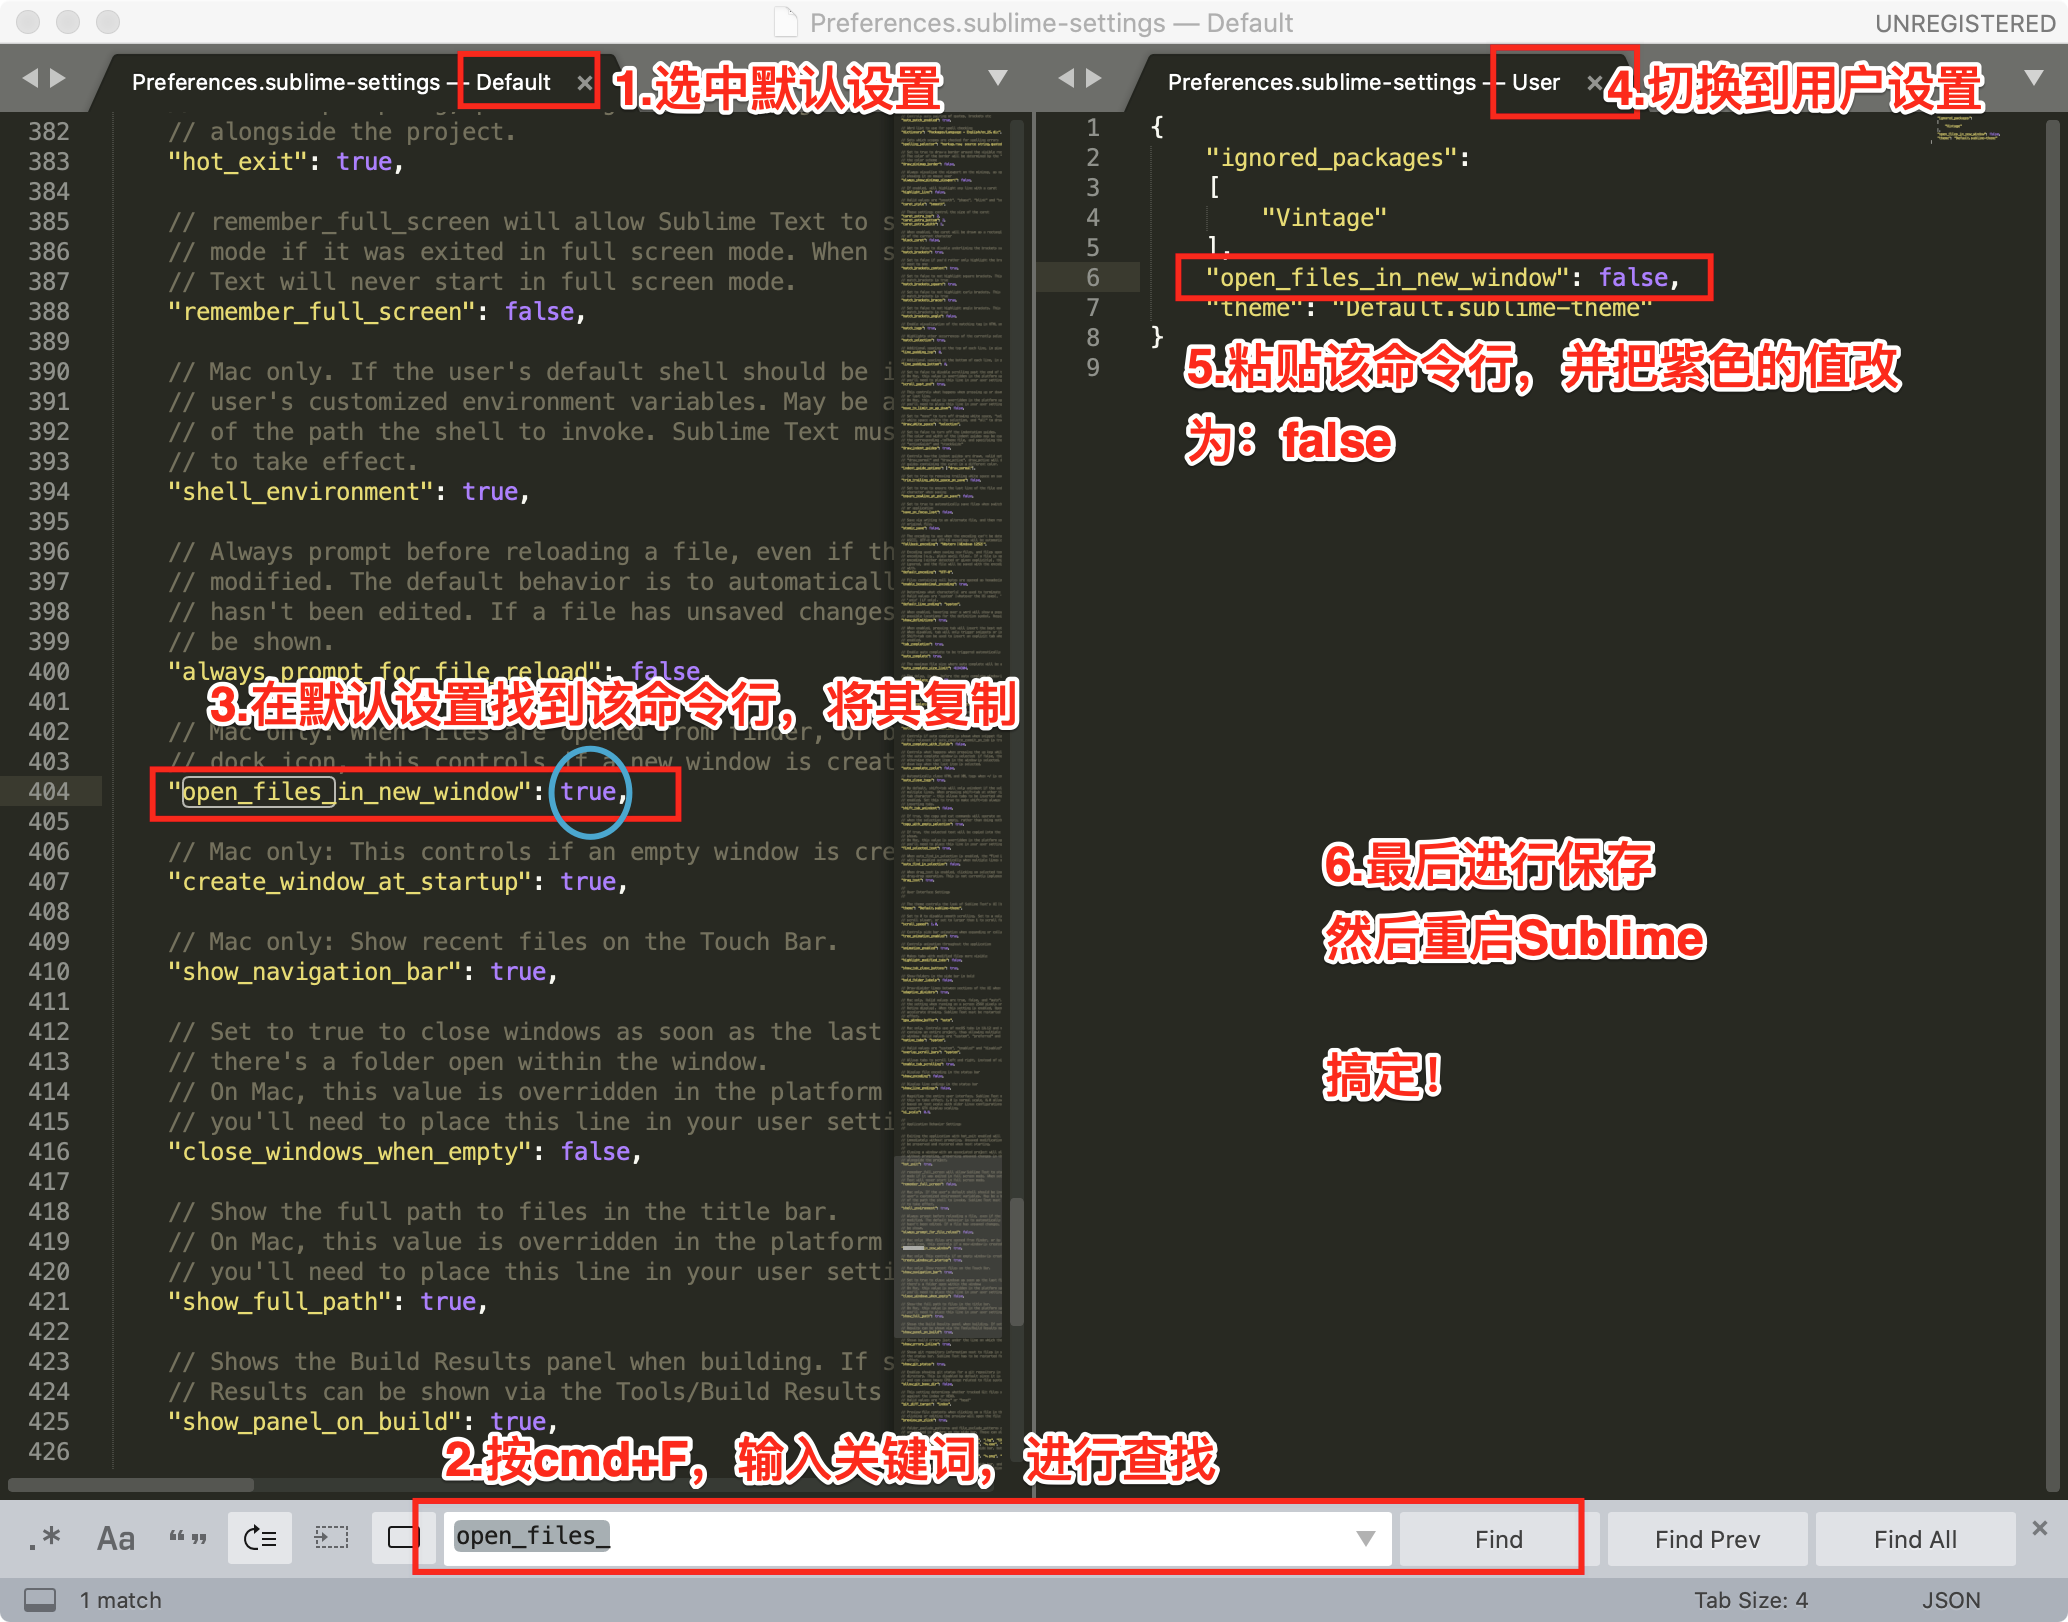This screenshot has height=1622, width=2068.
Task: Click the document proxy icon in title bar
Action: (787, 22)
